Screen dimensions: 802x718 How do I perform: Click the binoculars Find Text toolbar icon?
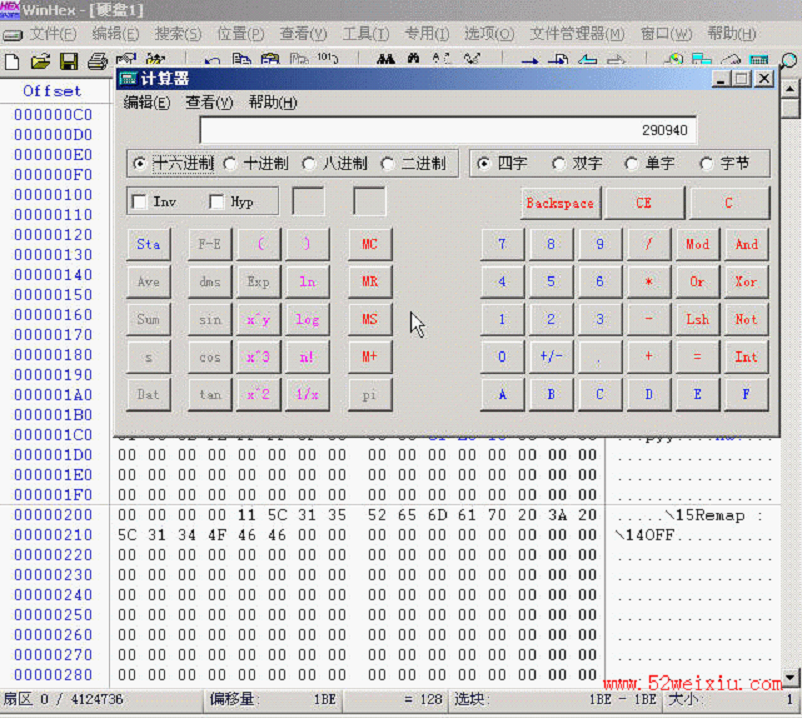tap(385, 60)
